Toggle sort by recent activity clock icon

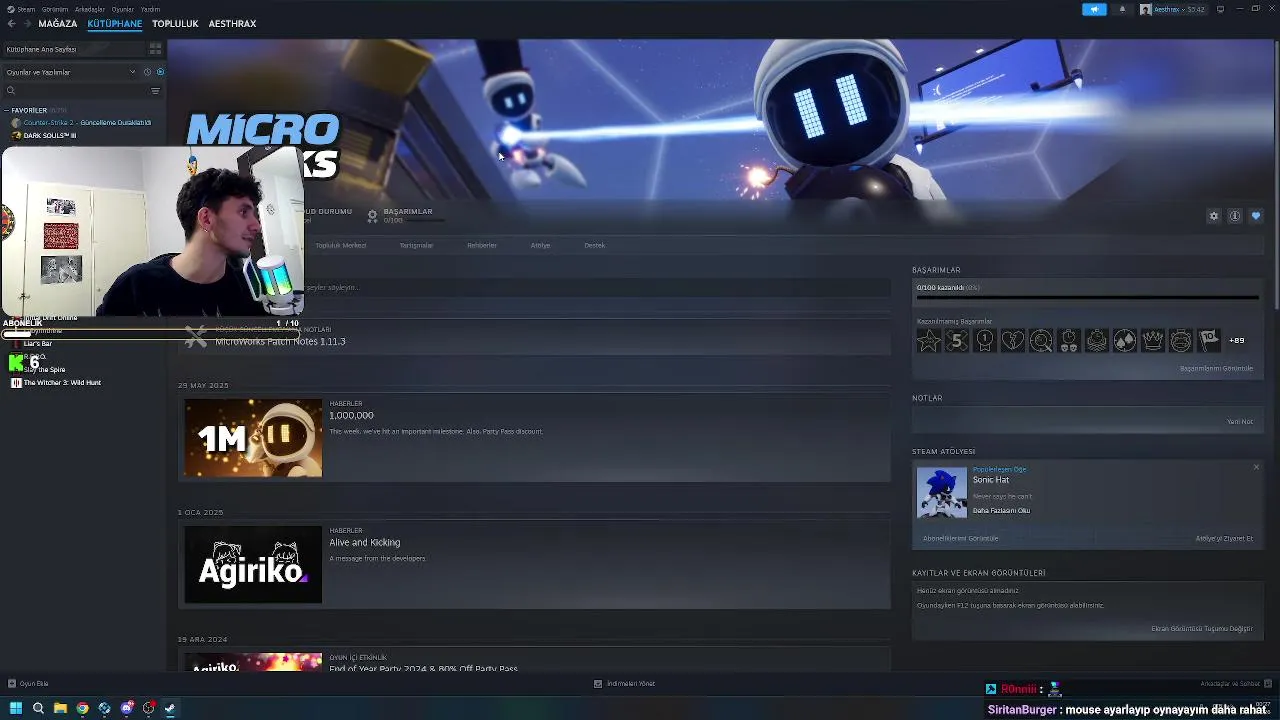pos(147,72)
